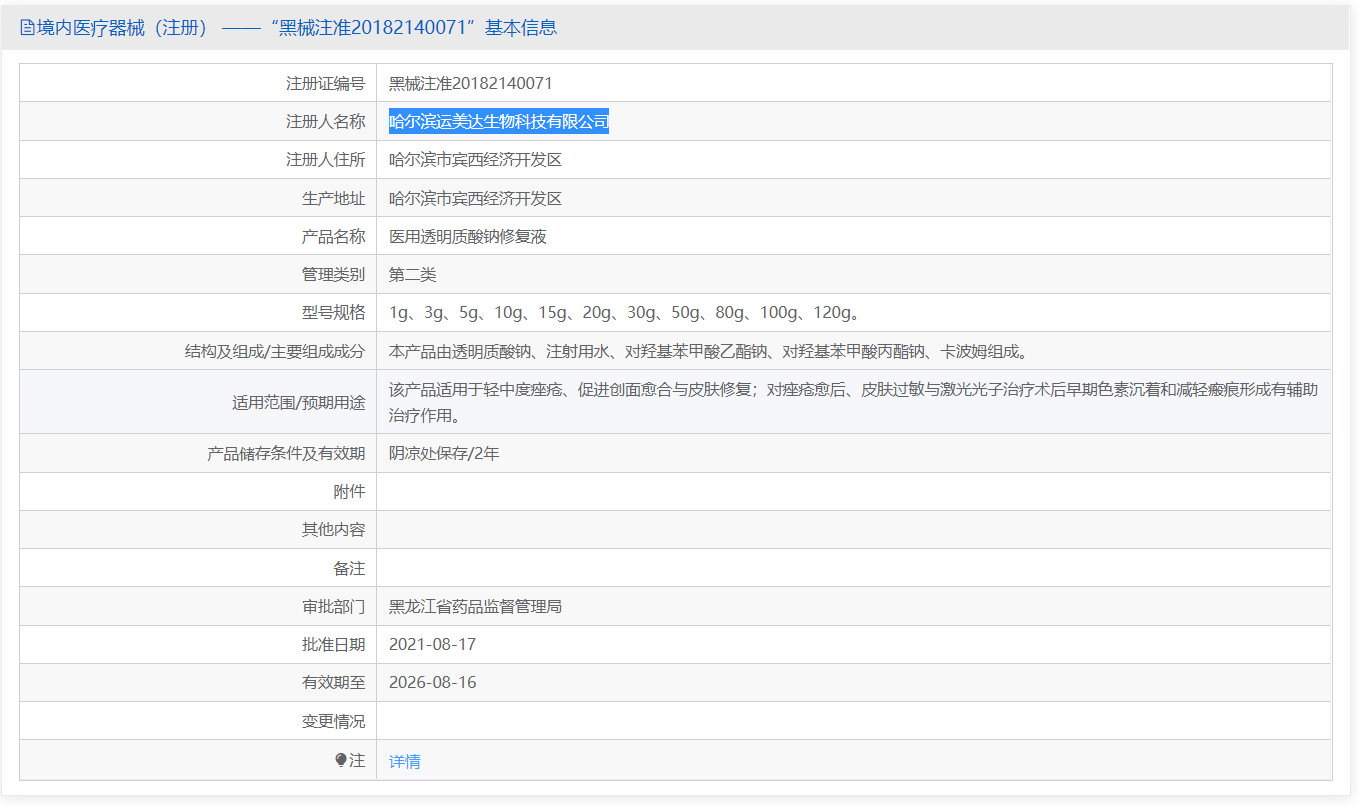Click the 批准日期 label

point(334,645)
